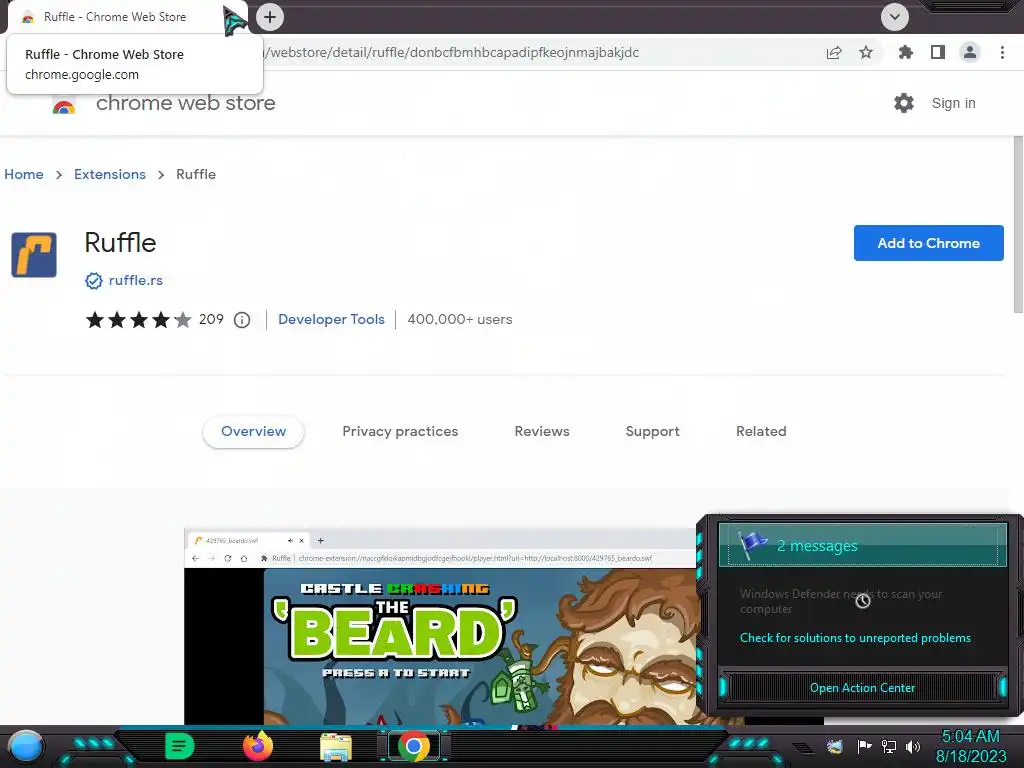Open the Windows Start orb
Screen dimensions: 1024x768
[x=26, y=746]
